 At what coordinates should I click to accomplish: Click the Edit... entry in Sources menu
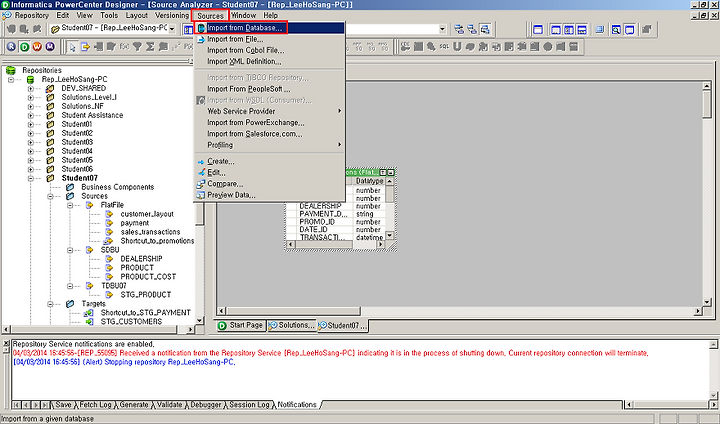(270, 173)
